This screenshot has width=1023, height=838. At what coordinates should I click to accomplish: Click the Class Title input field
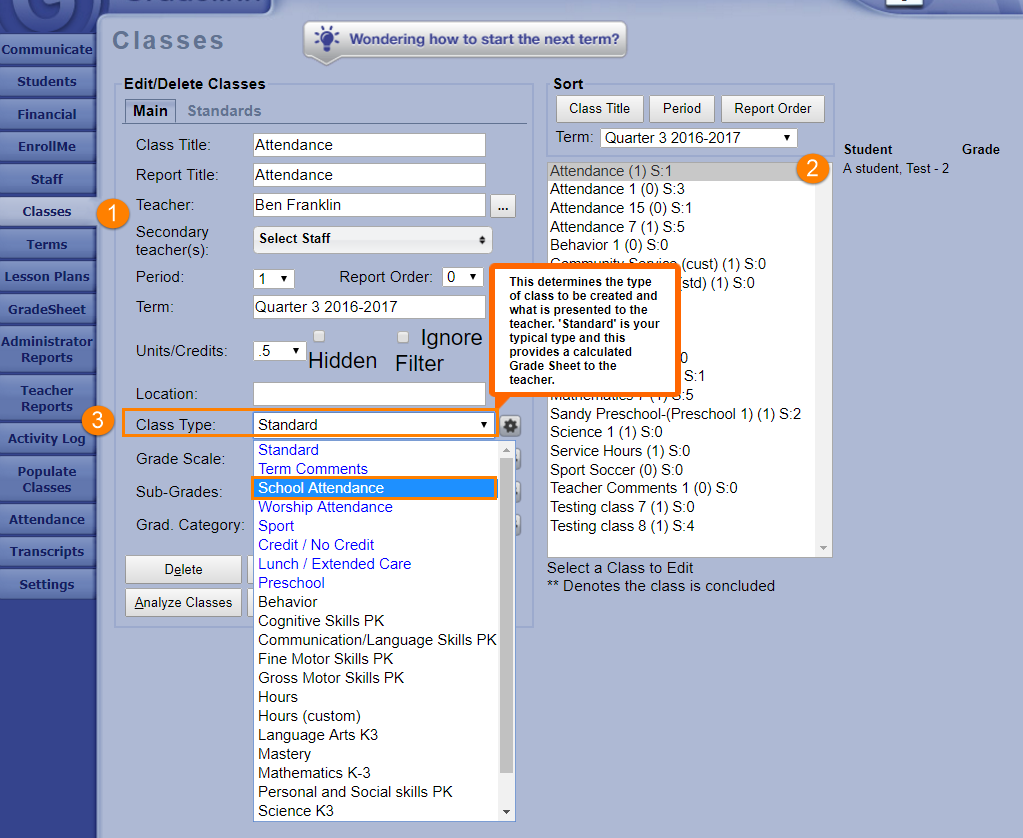coord(369,145)
